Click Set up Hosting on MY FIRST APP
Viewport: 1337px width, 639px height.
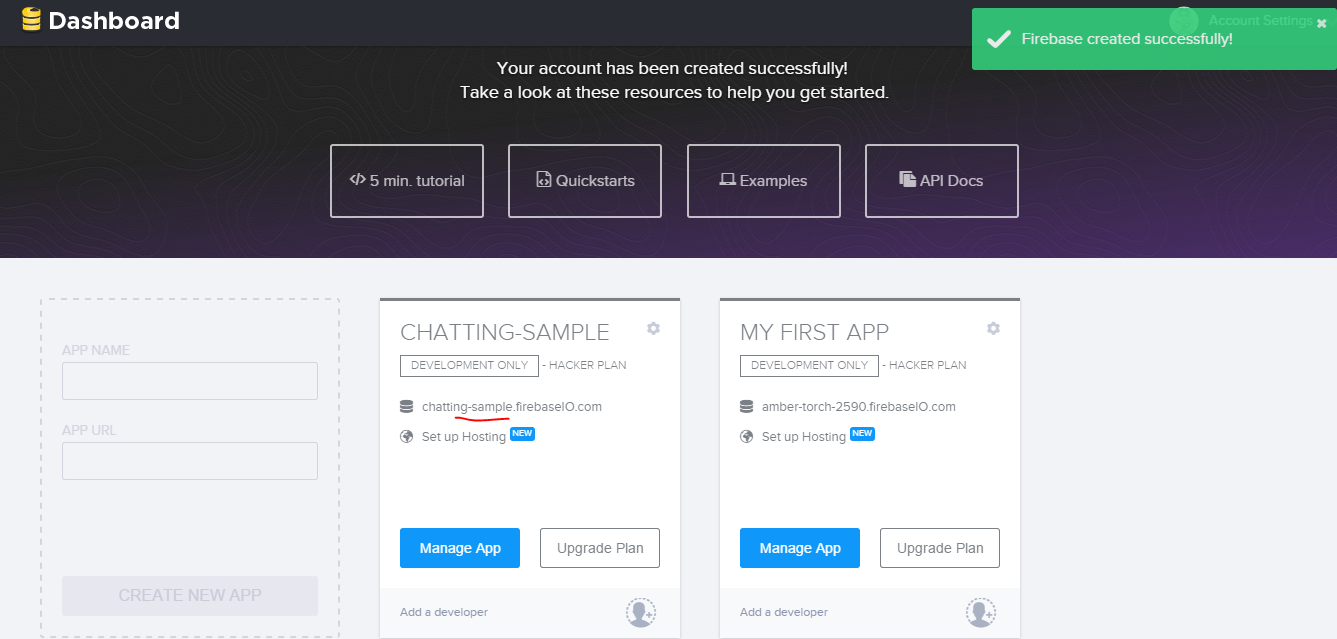803,437
